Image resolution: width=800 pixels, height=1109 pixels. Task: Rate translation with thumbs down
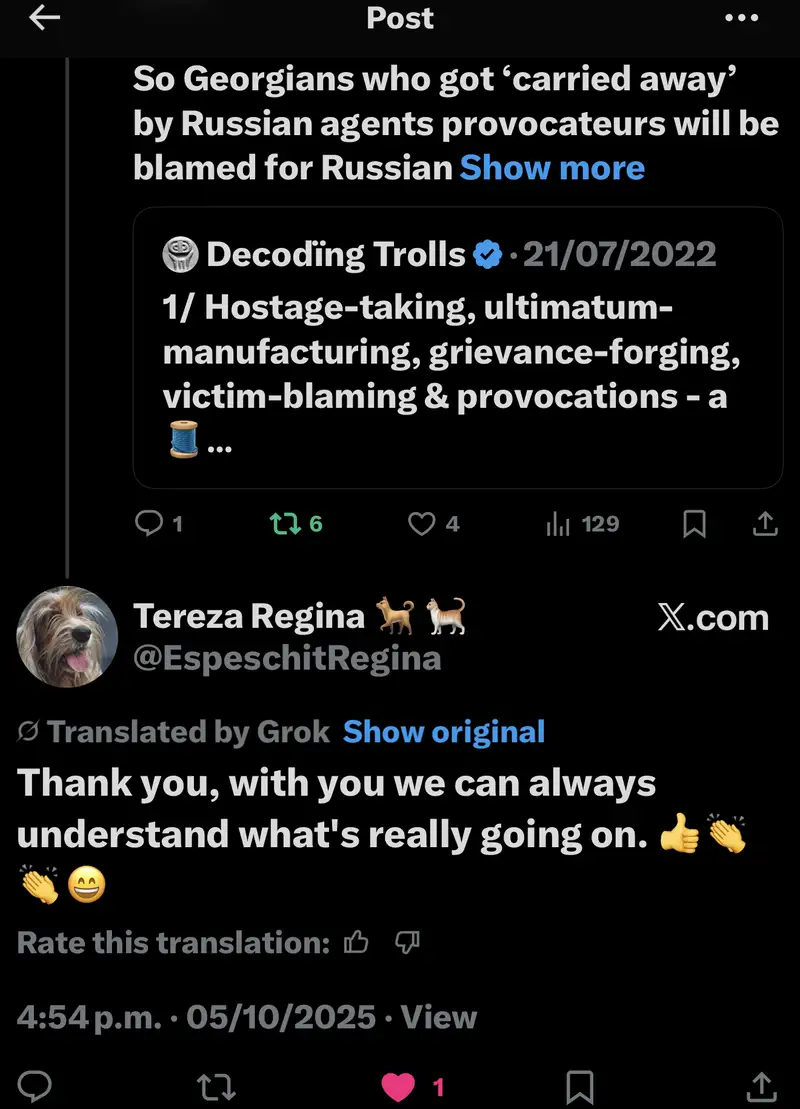pyautogui.click(x=408, y=942)
